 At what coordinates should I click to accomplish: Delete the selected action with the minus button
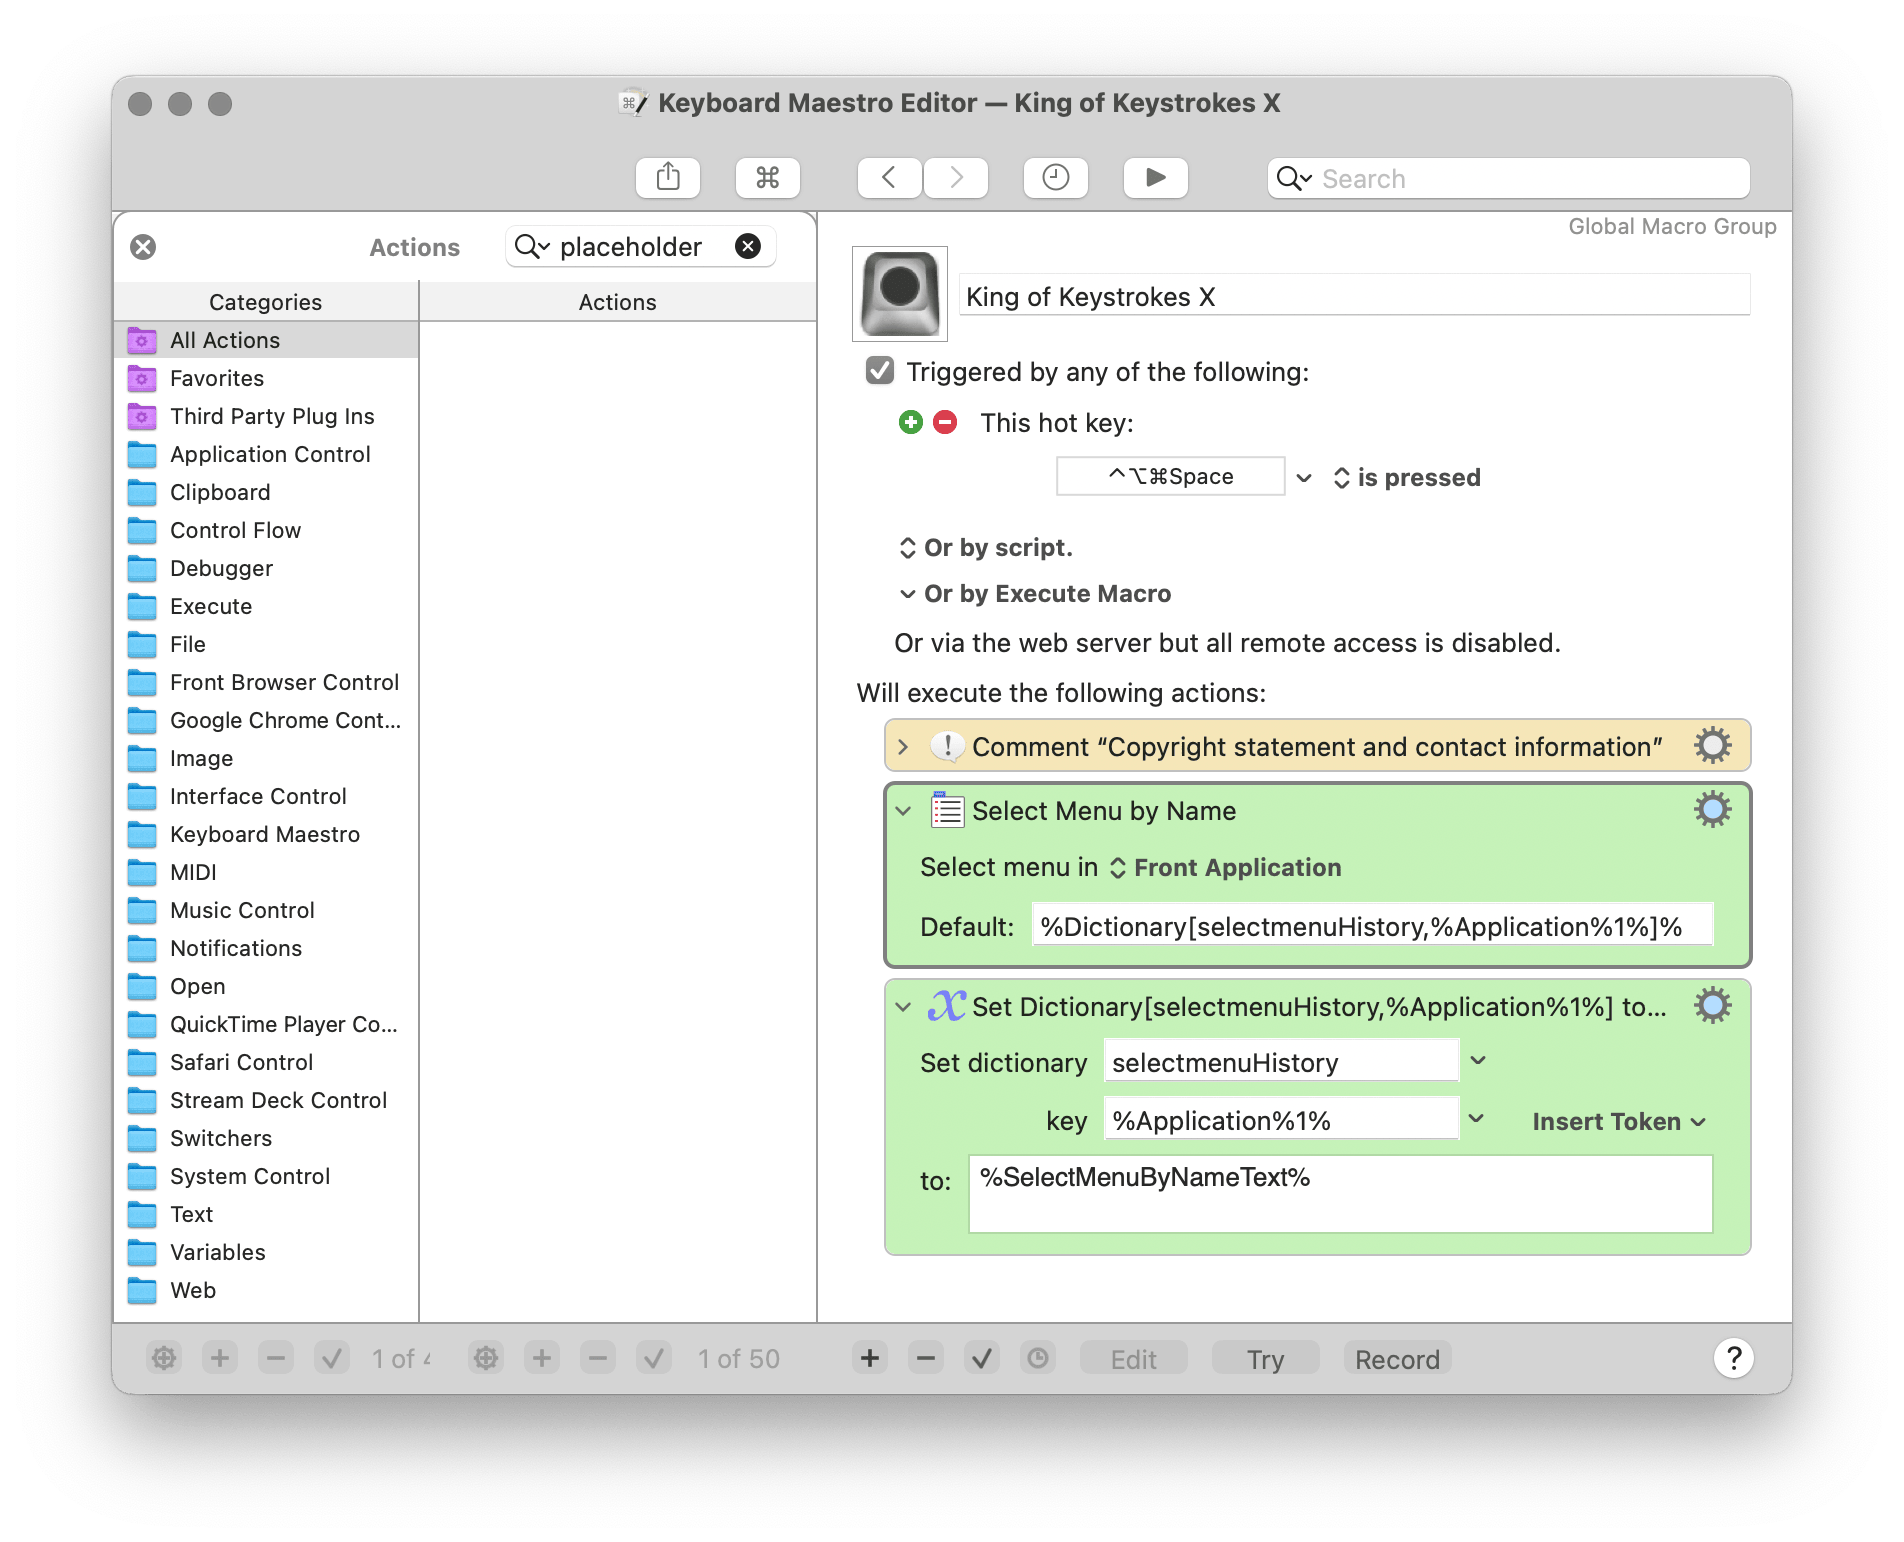[x=926, y=1358]
